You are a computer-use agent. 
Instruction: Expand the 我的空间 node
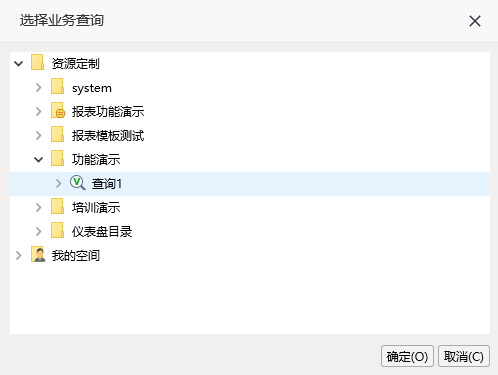point(19,255)
